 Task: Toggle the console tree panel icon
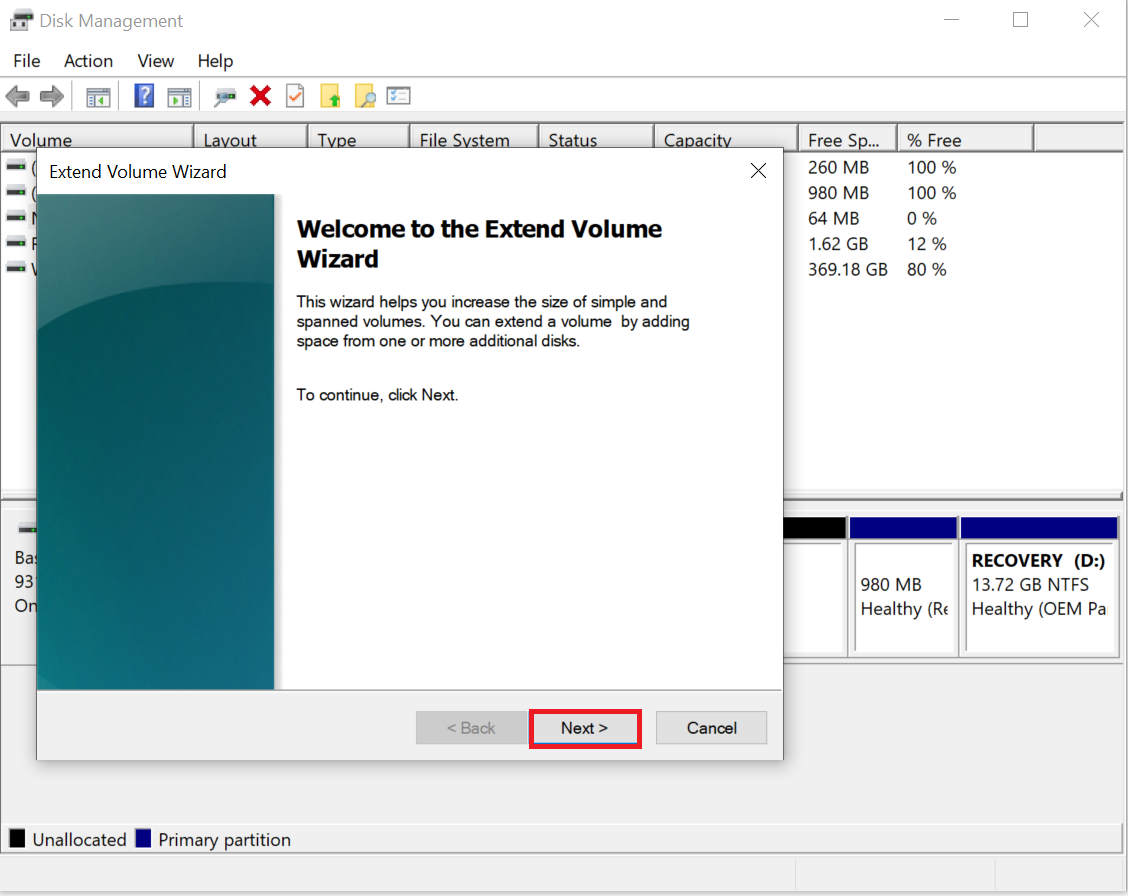[97, 95]
